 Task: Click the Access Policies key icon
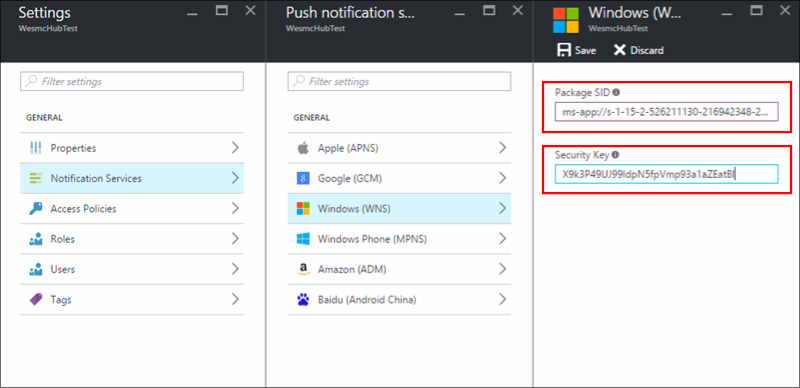click(36, 208)
